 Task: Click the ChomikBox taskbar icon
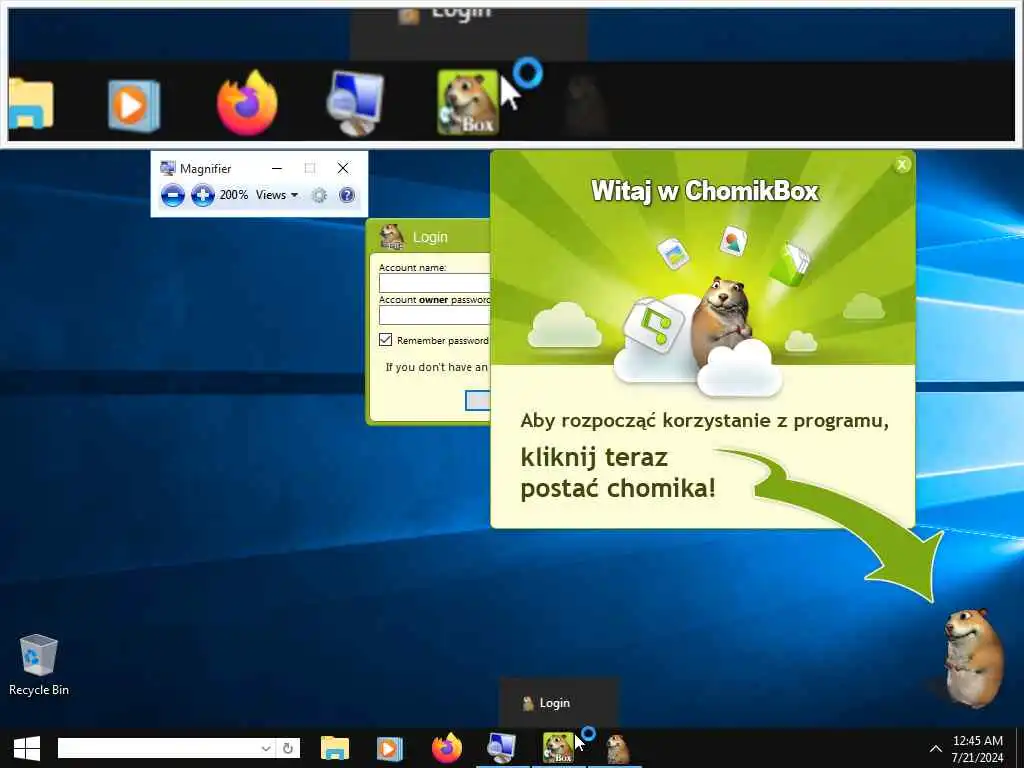(x=558, y=748)
